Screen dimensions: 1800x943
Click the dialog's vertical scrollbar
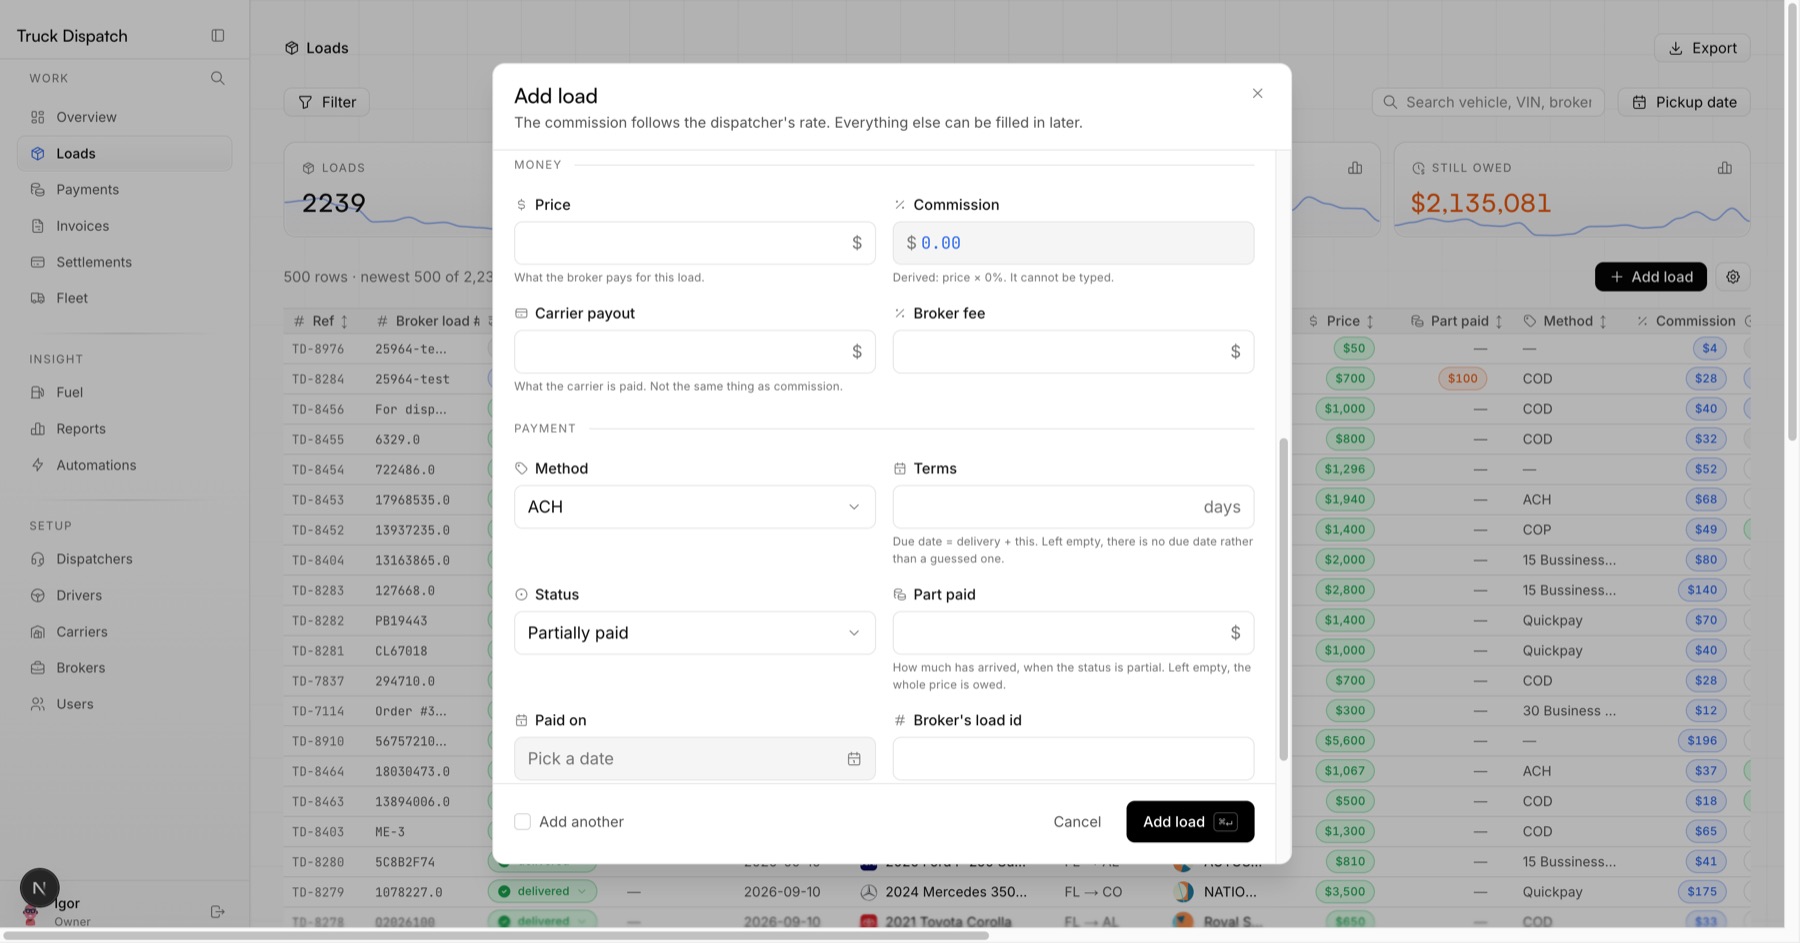pyautogui.click(x=1283, y=600)
